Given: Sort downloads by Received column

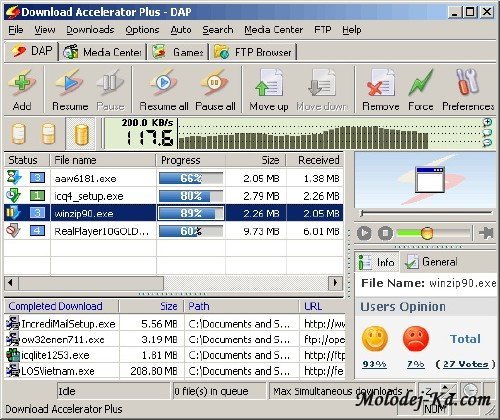Looking at the screenshot, I should 315,160.
